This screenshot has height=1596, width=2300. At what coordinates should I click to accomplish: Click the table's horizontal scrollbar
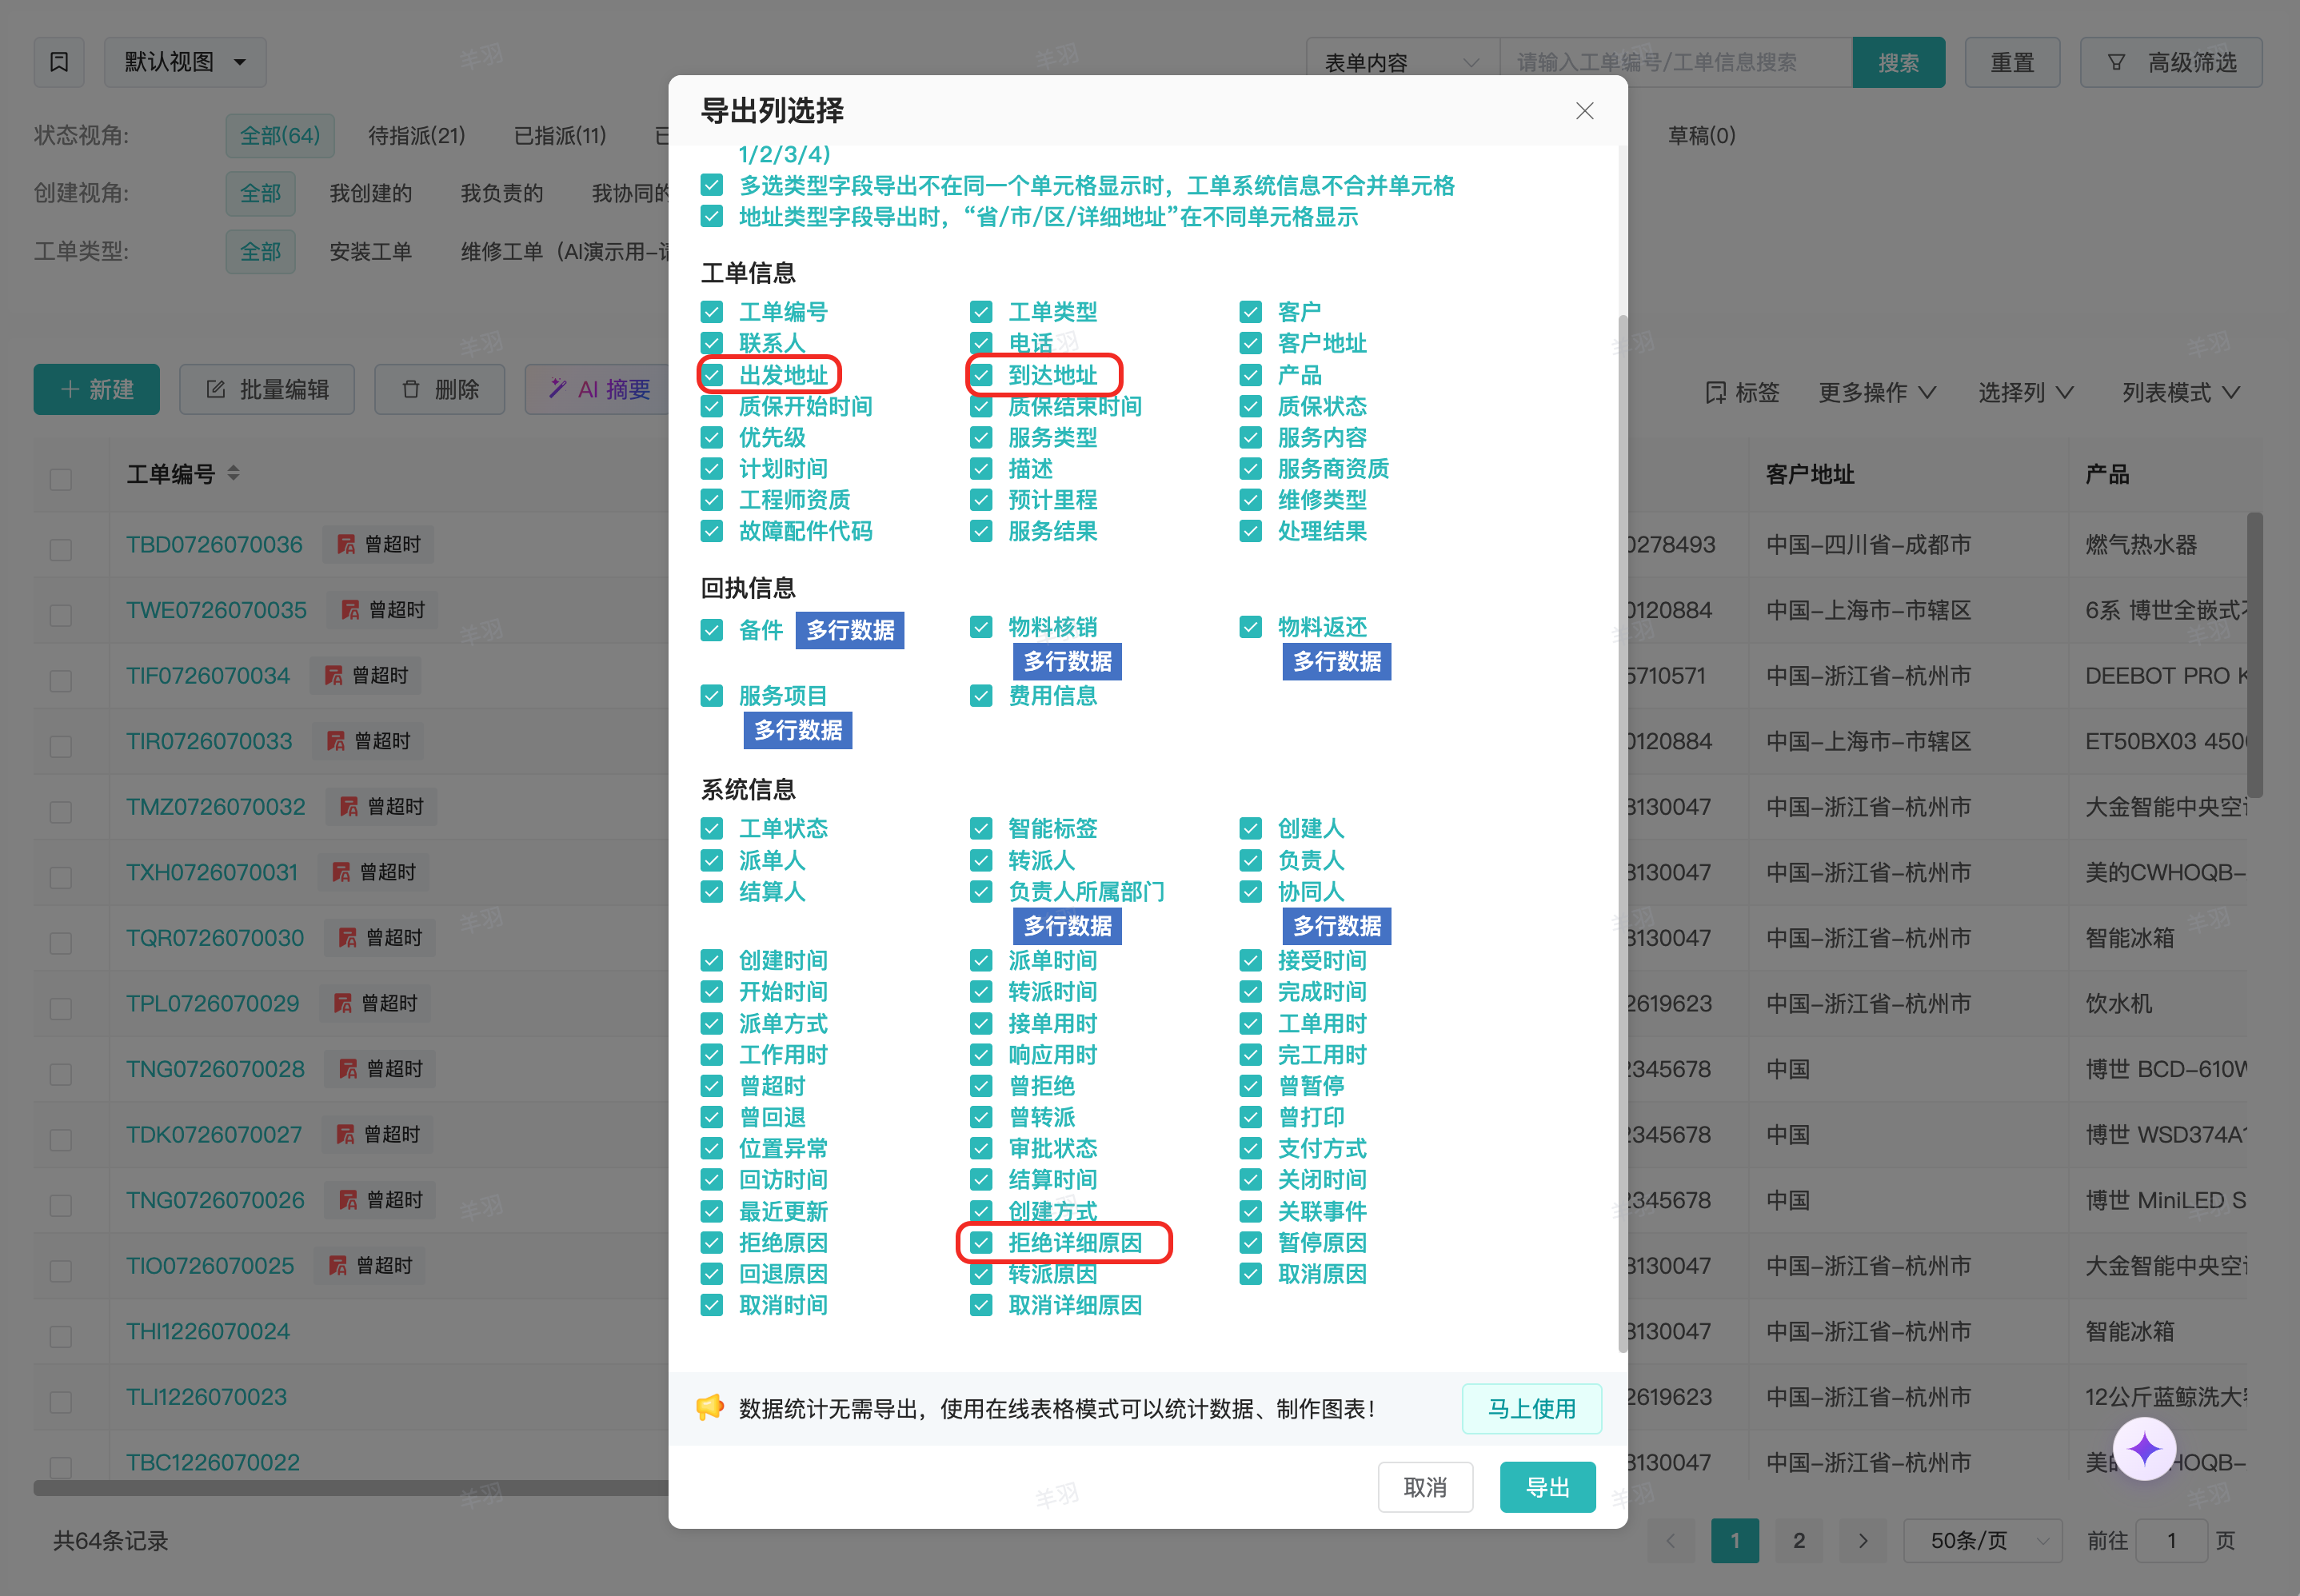pyautogui.click(x=350, y=1487)
